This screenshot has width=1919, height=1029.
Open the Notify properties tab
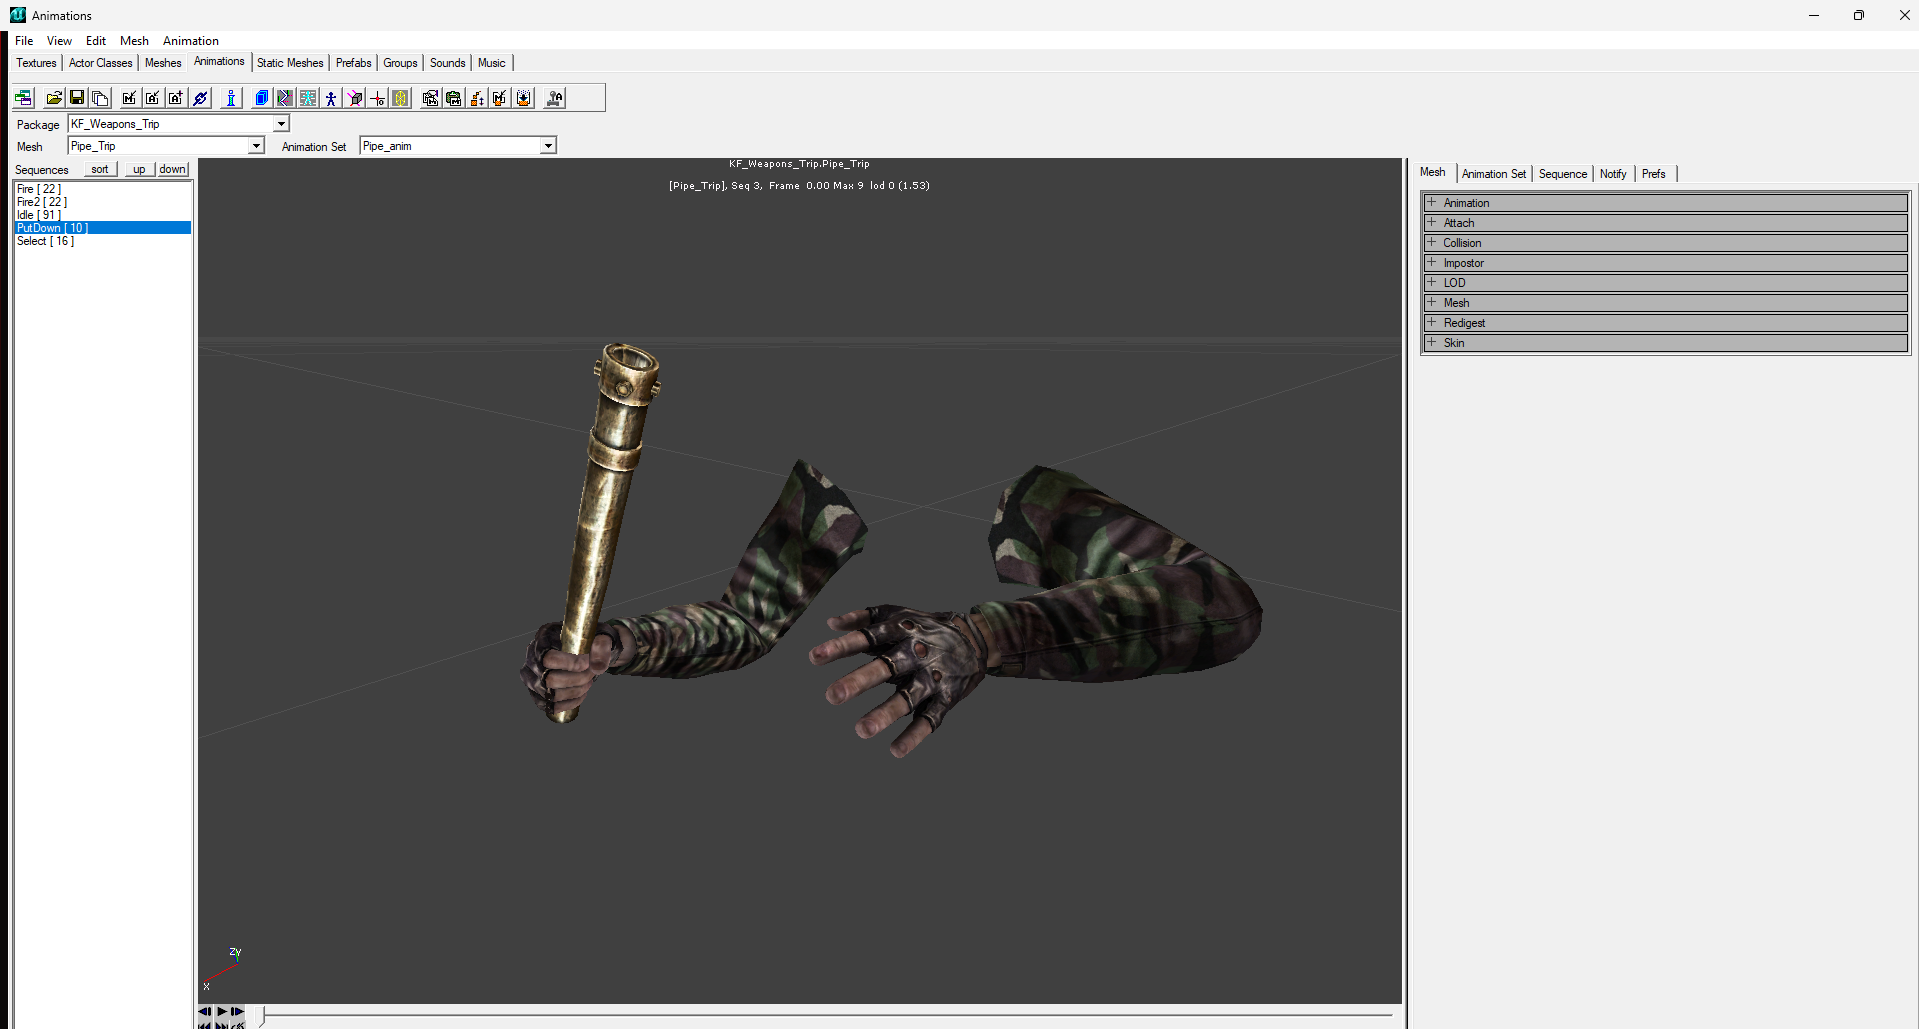point(1613,174)
